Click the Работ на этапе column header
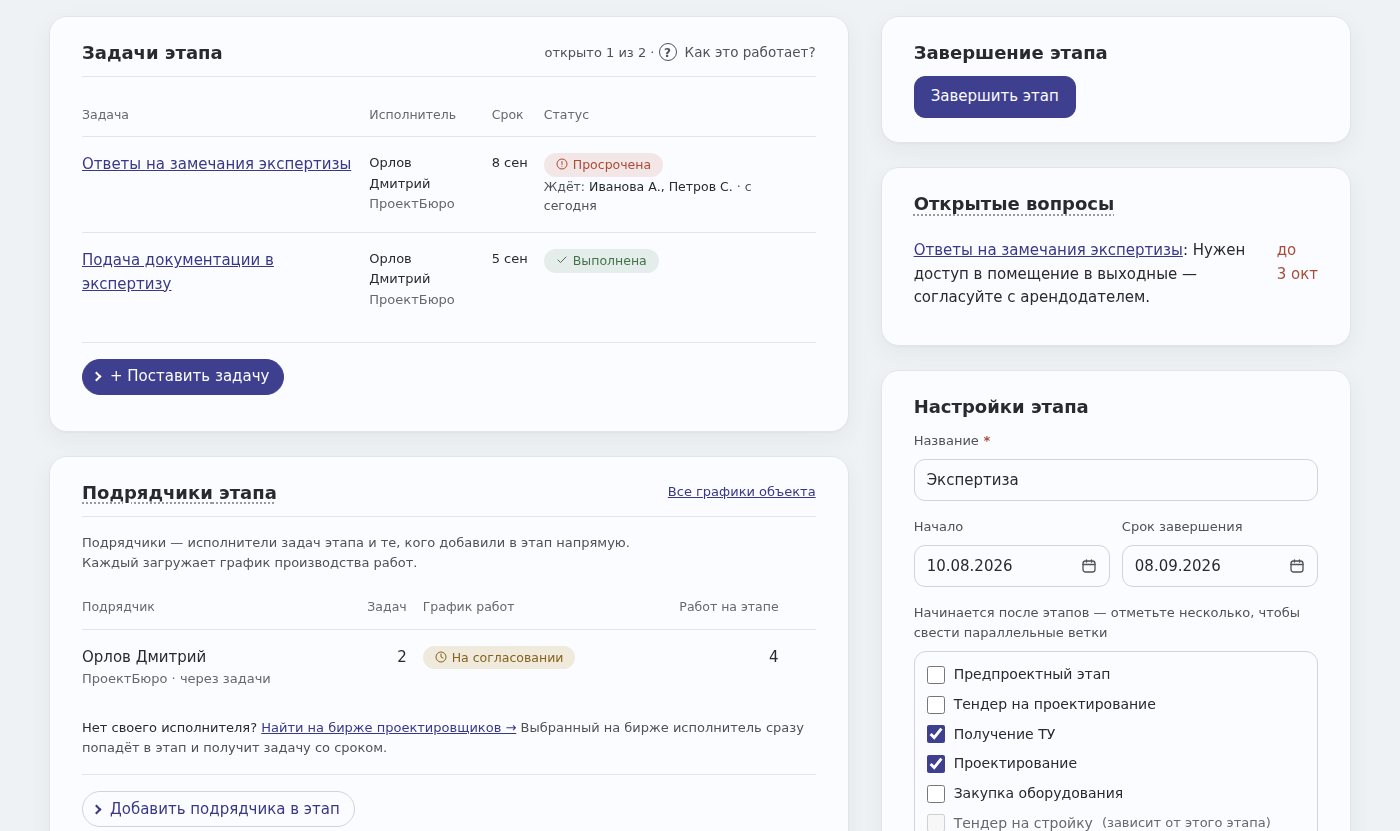The image size is (1400, 831). (729, 607)
